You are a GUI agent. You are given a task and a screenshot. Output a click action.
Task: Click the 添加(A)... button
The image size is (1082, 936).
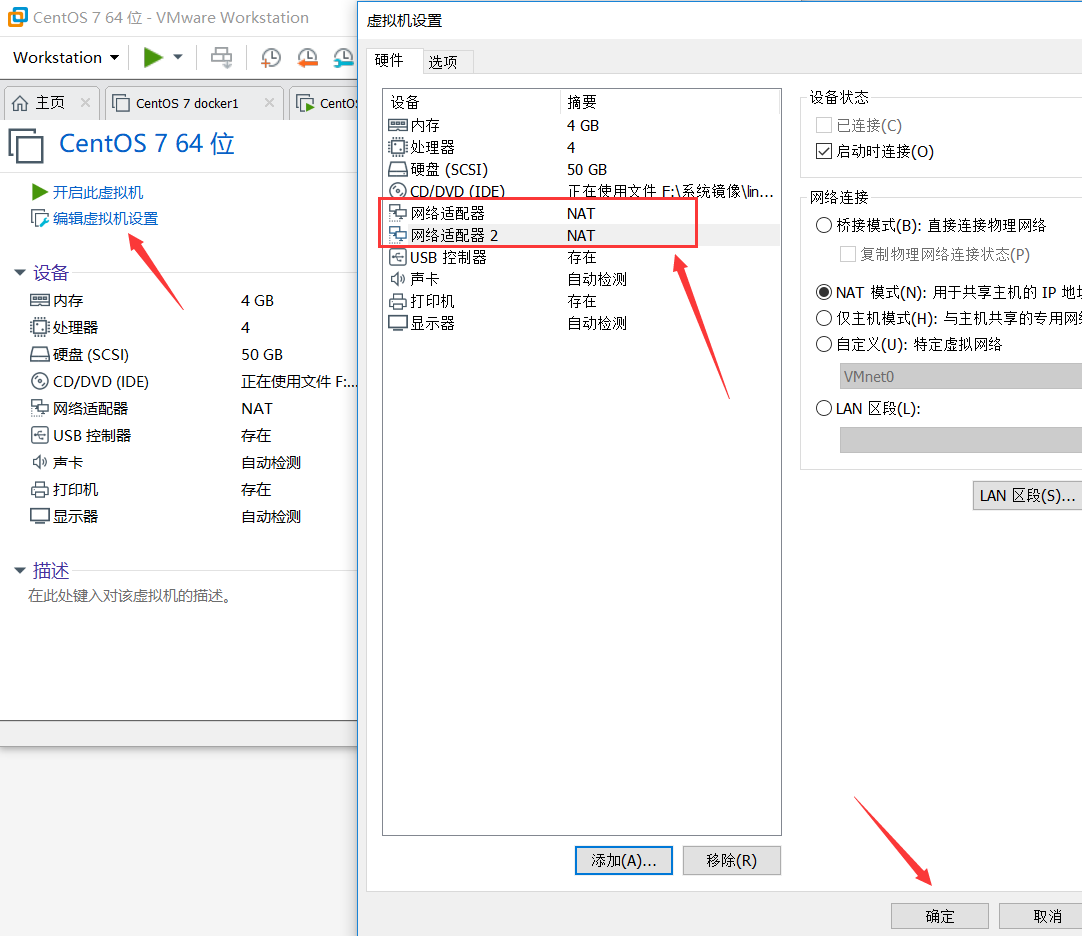coord(624,861)
